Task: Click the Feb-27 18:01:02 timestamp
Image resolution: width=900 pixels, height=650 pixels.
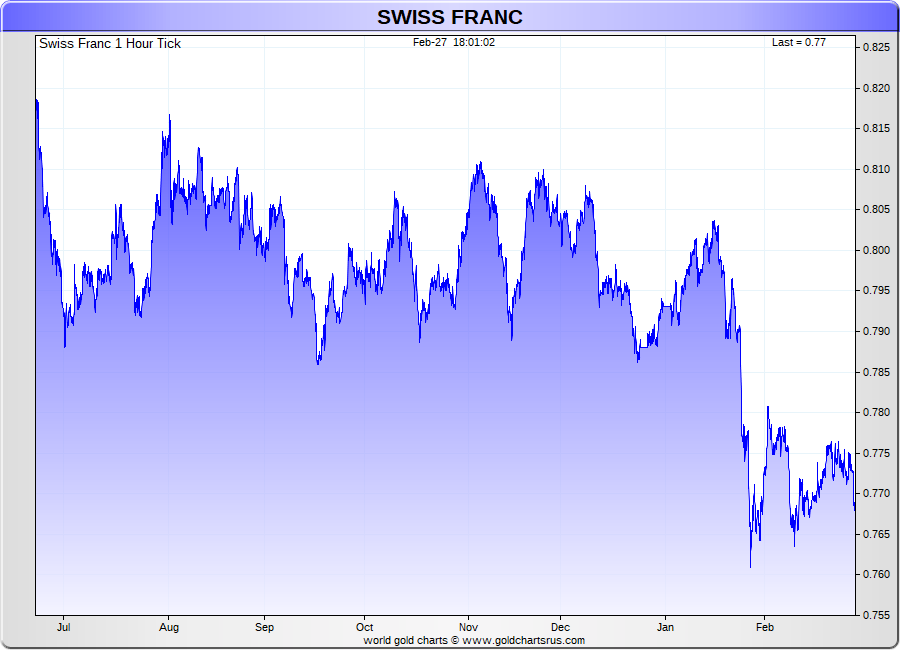Action: [454, 43]
